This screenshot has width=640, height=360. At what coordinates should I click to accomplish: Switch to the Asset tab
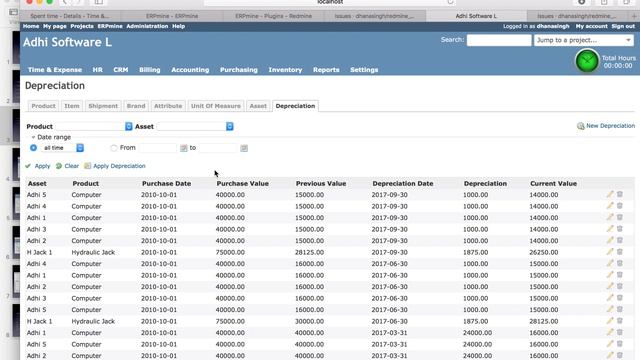[258, 106]
